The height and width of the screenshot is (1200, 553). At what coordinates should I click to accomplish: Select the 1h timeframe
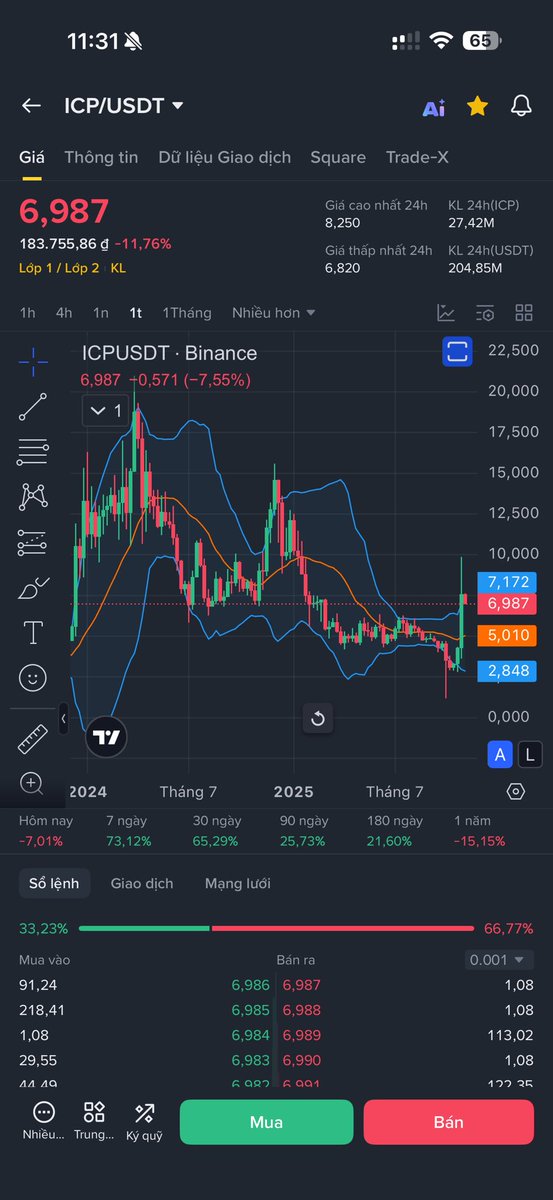tap(27, 313)
